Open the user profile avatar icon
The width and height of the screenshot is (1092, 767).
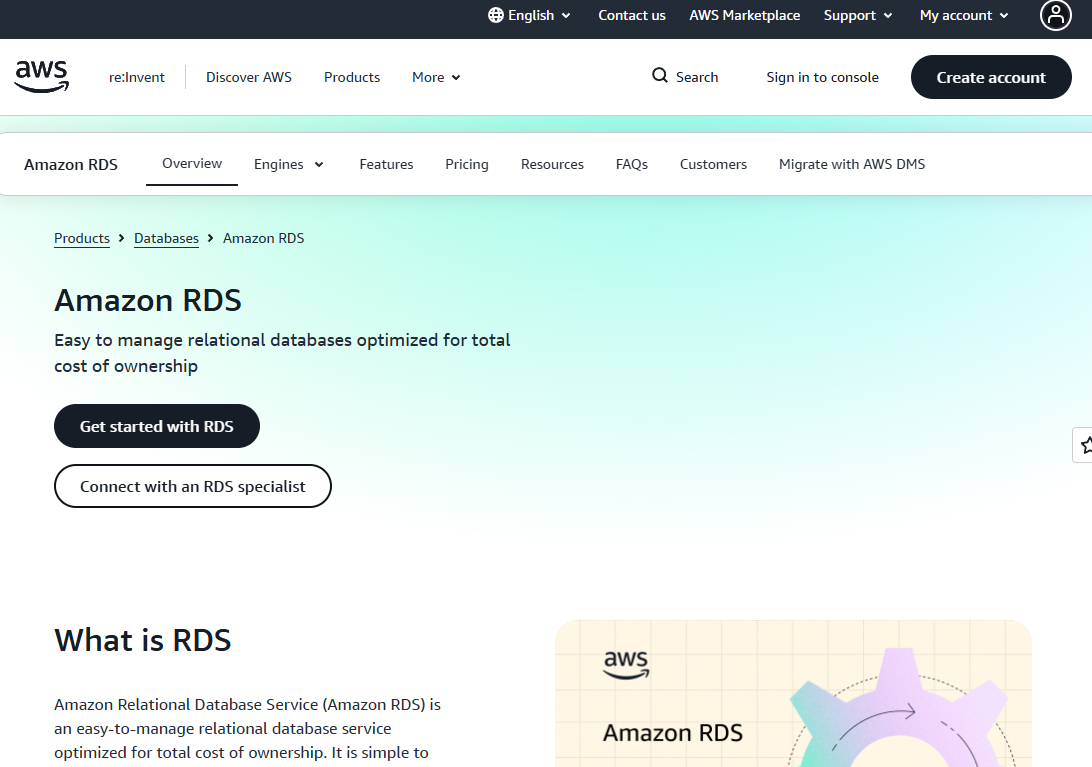tap(1056, 15)
